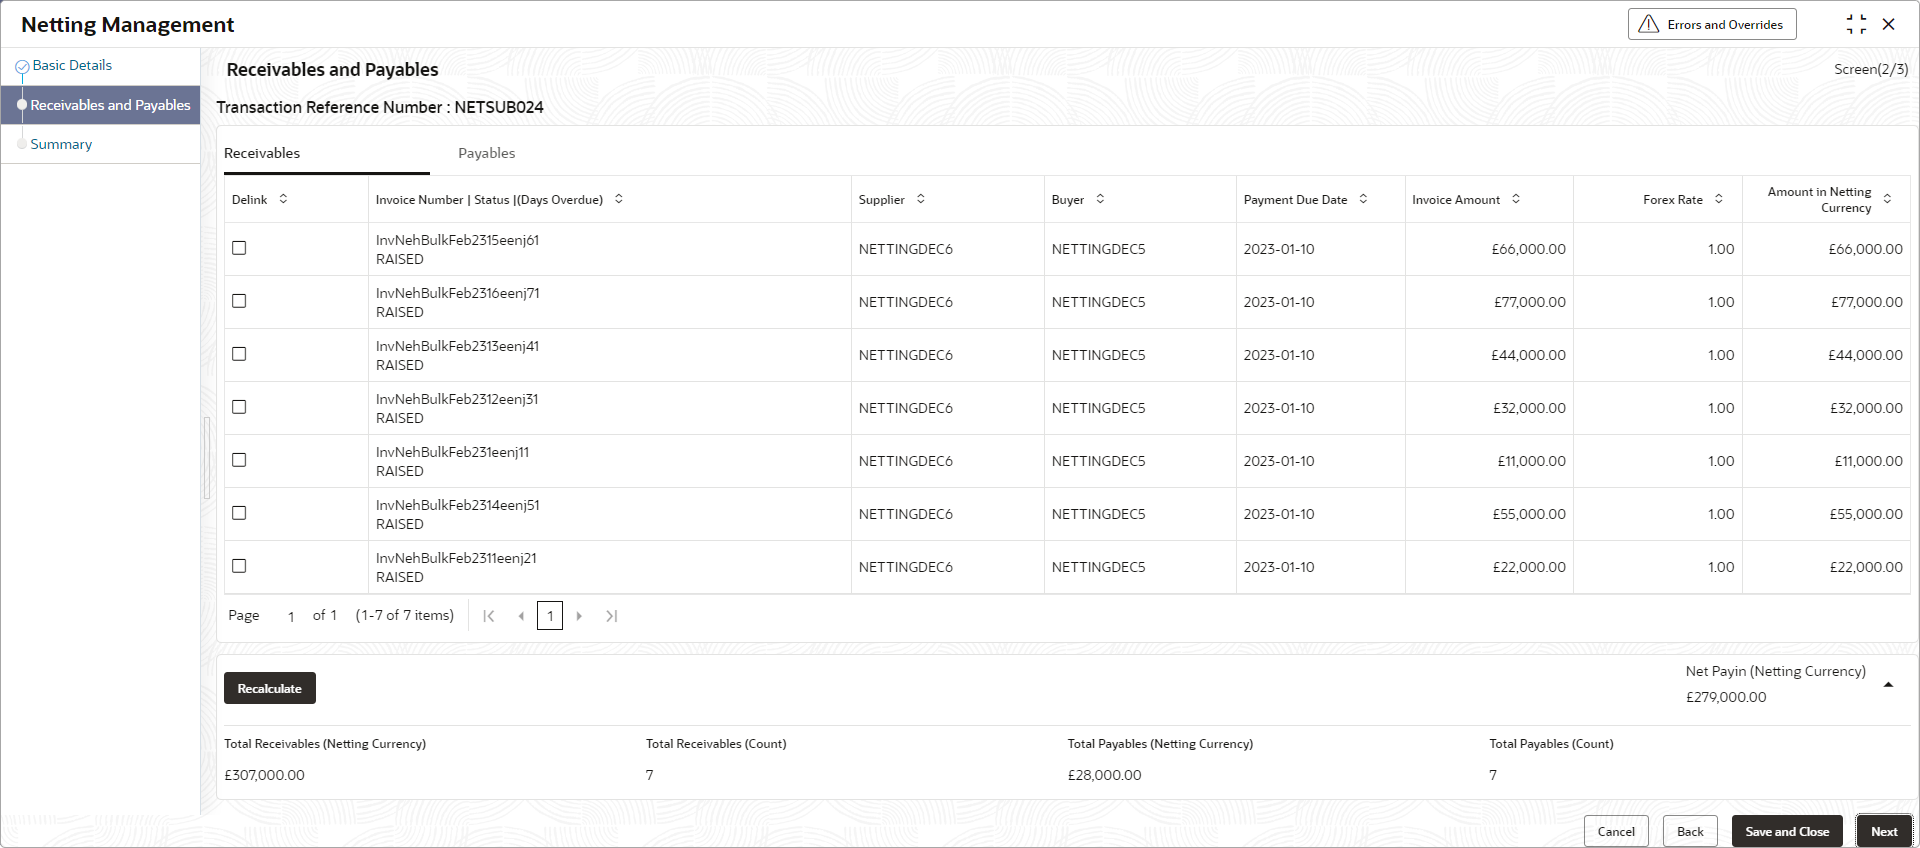The width and height of the screenshot is (1920, 848).
Task: Click the Cancel button
Action: 1616,832
